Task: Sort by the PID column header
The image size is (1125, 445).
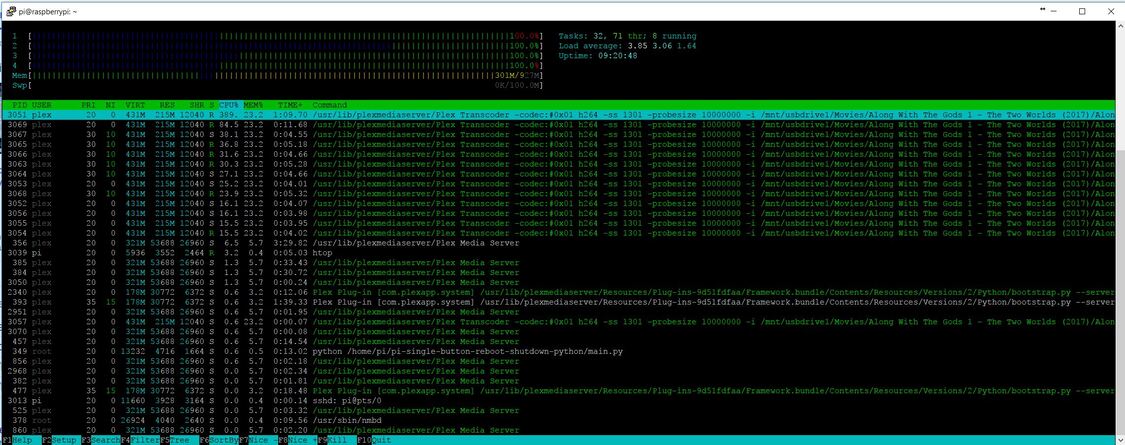Action: coord(20,105)
